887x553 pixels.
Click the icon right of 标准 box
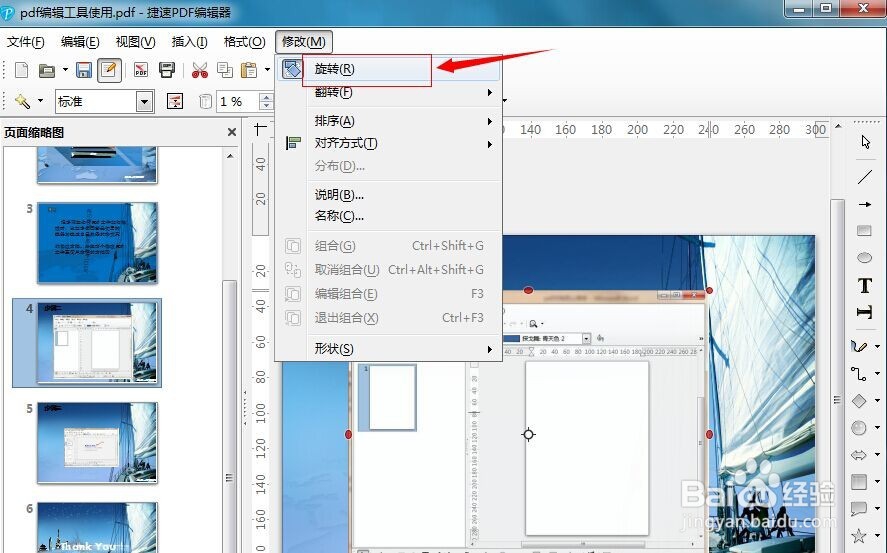(x=175, y=101)
